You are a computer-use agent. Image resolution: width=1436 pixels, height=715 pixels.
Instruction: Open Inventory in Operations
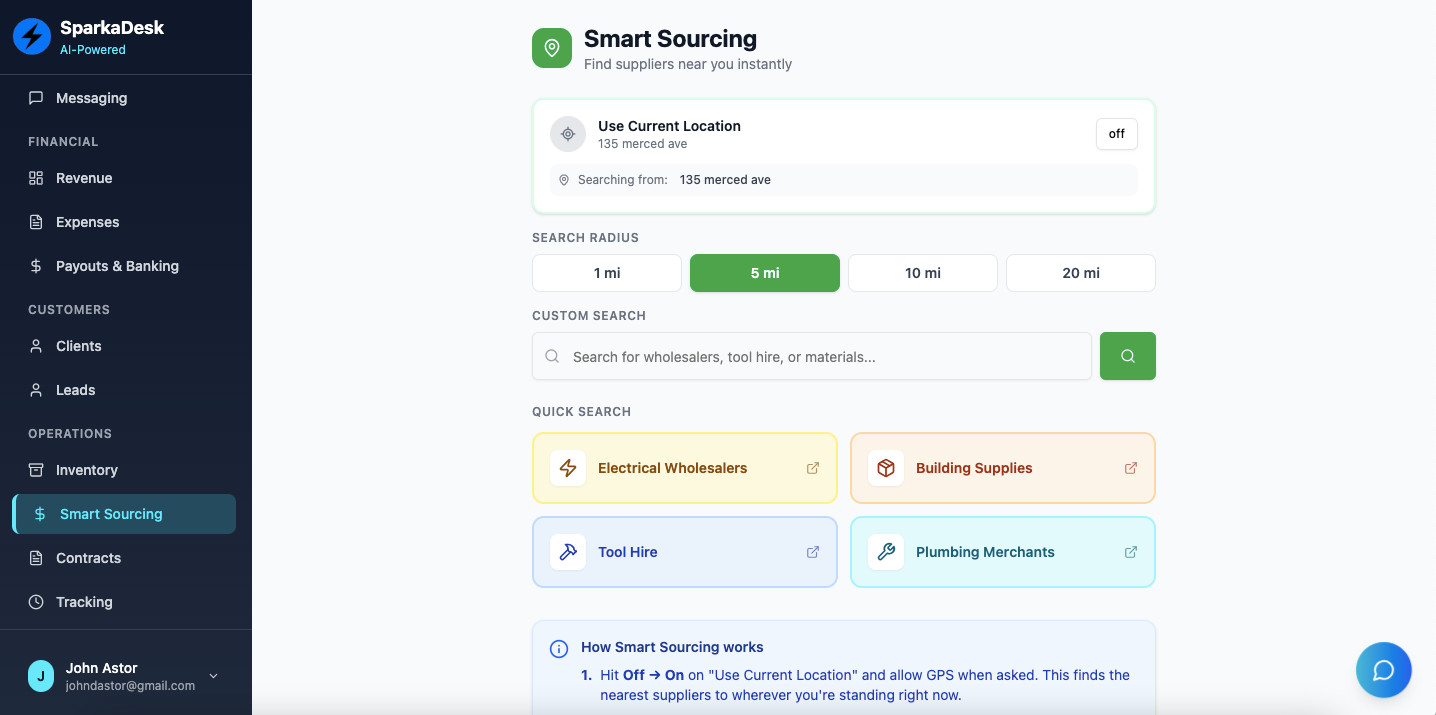124,470
